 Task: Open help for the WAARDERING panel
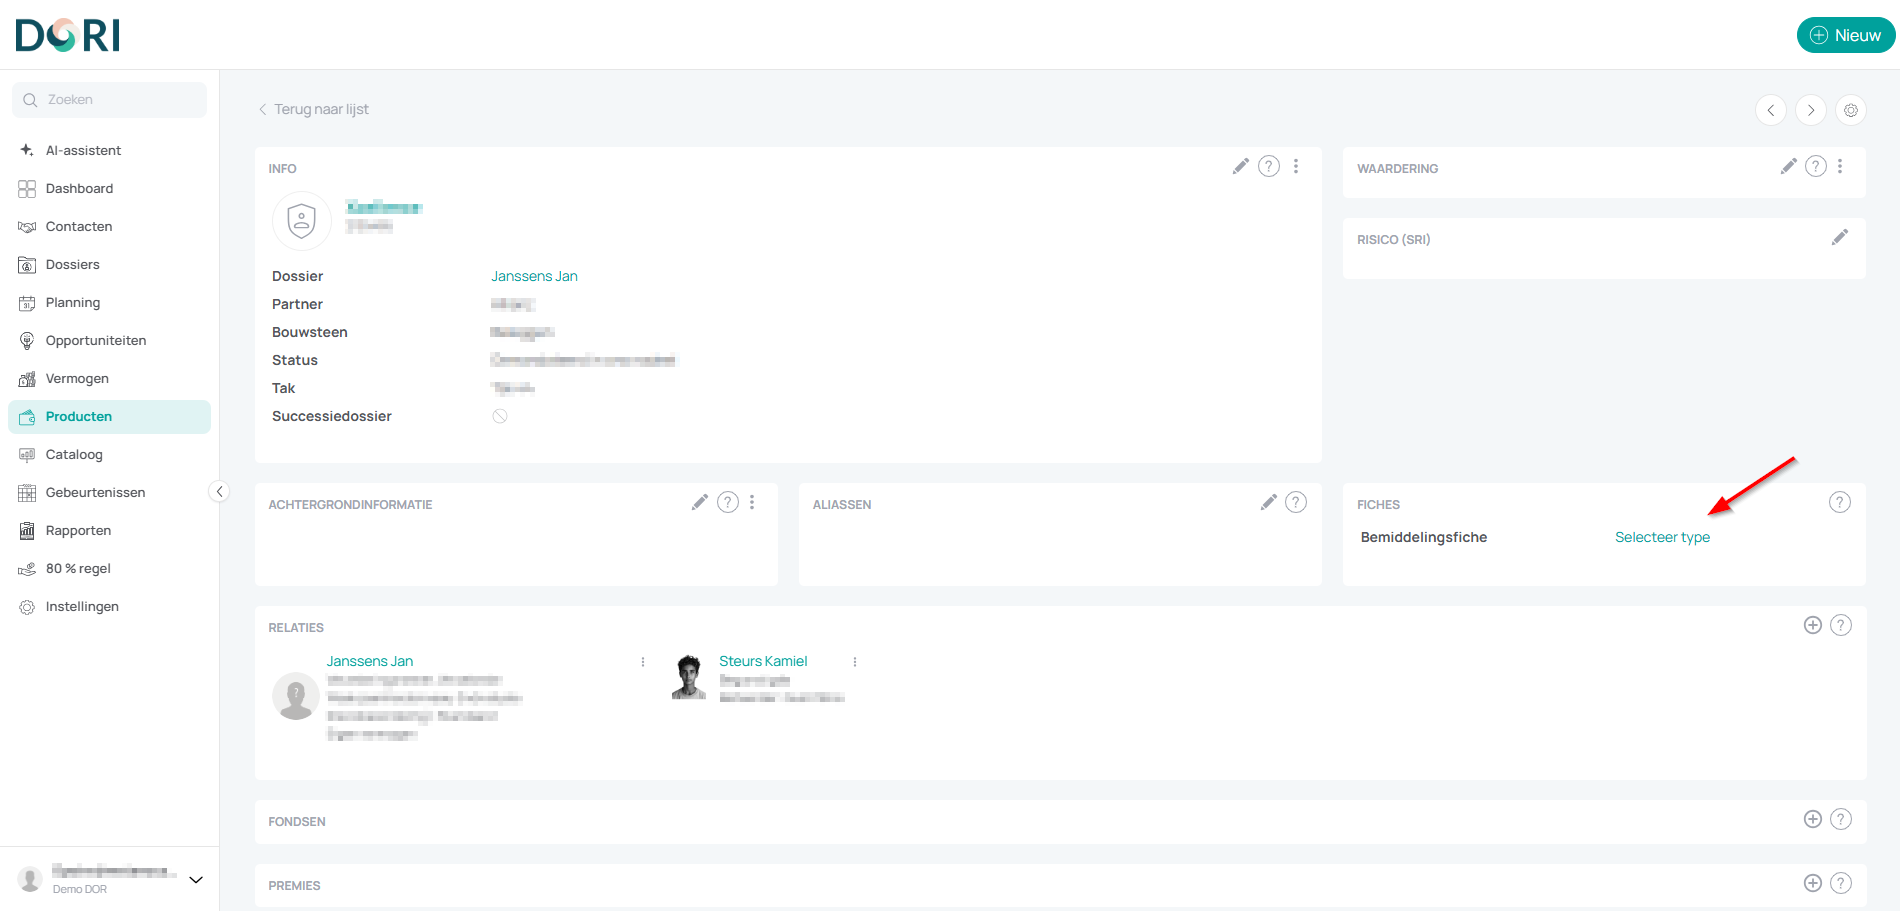tap(1816, 167)
